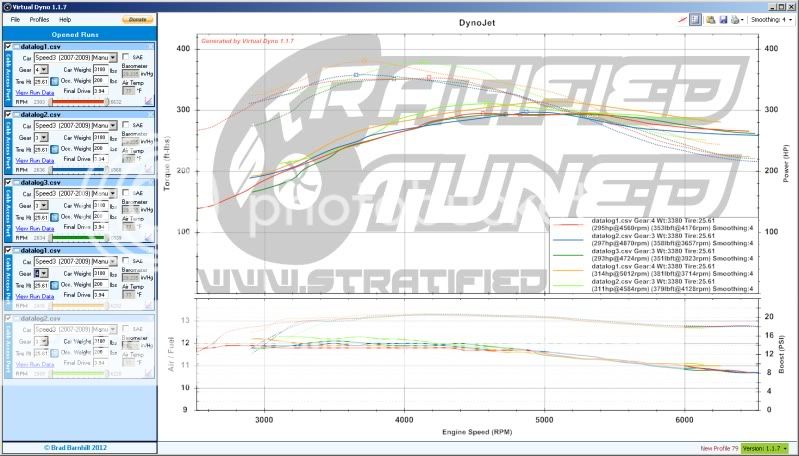Click the New Profile 79 status text
799x456 pixels.
(x=719, y=449)
